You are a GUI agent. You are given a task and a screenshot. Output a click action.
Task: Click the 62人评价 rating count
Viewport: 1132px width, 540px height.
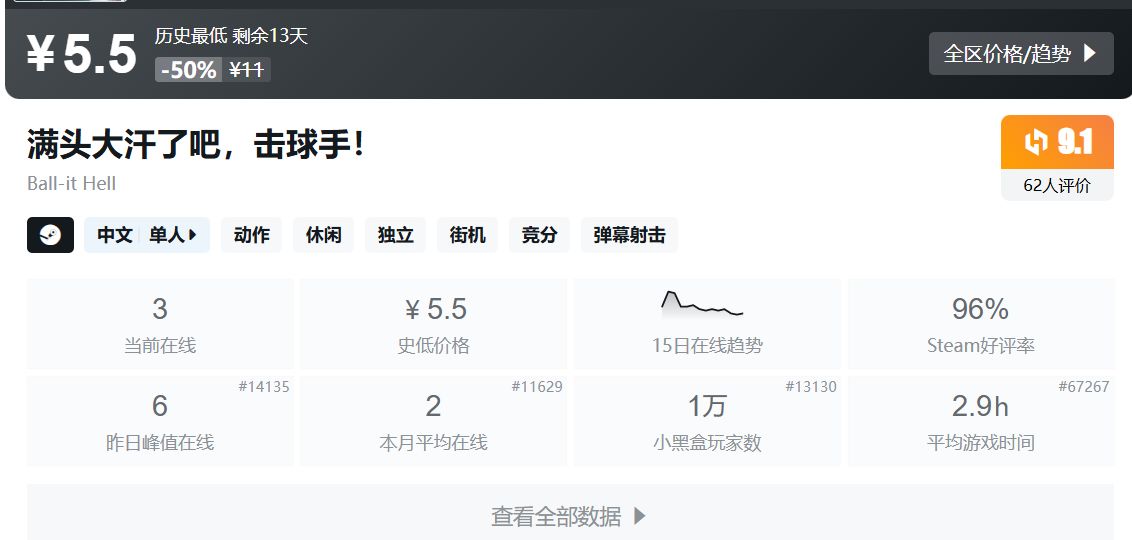pos(1057,186)
